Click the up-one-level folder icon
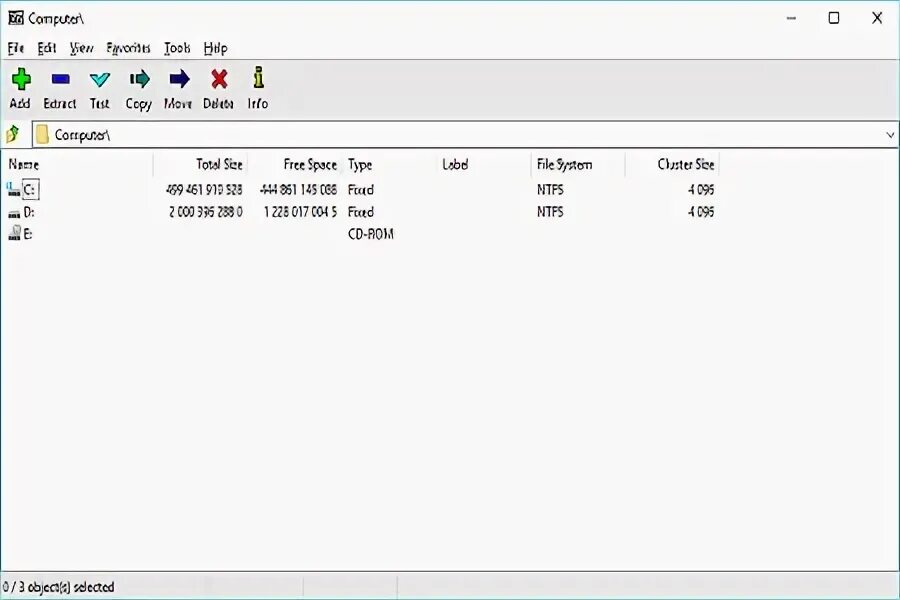900x600 pixels. 14,133
